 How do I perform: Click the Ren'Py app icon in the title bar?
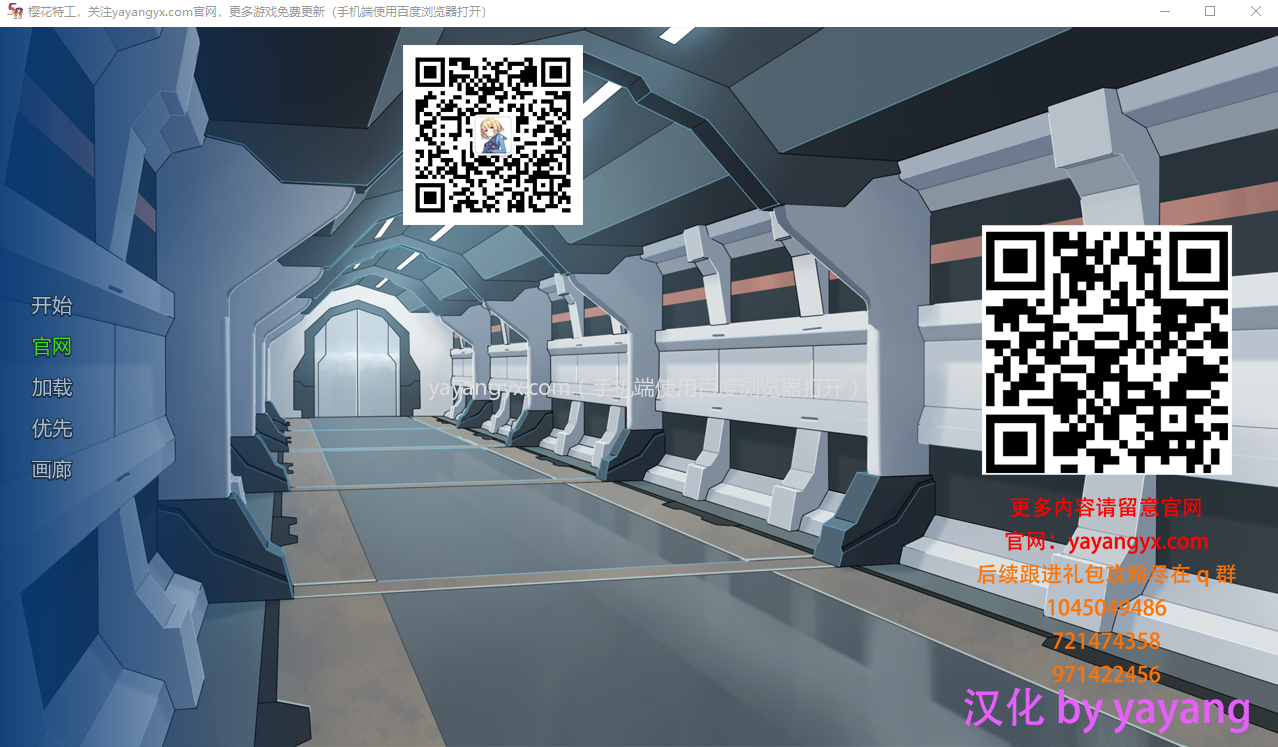click(15, 12)
